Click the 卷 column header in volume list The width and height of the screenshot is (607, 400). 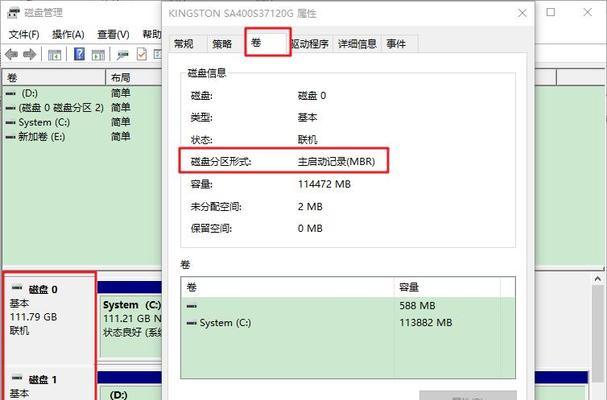coord(54,77)
